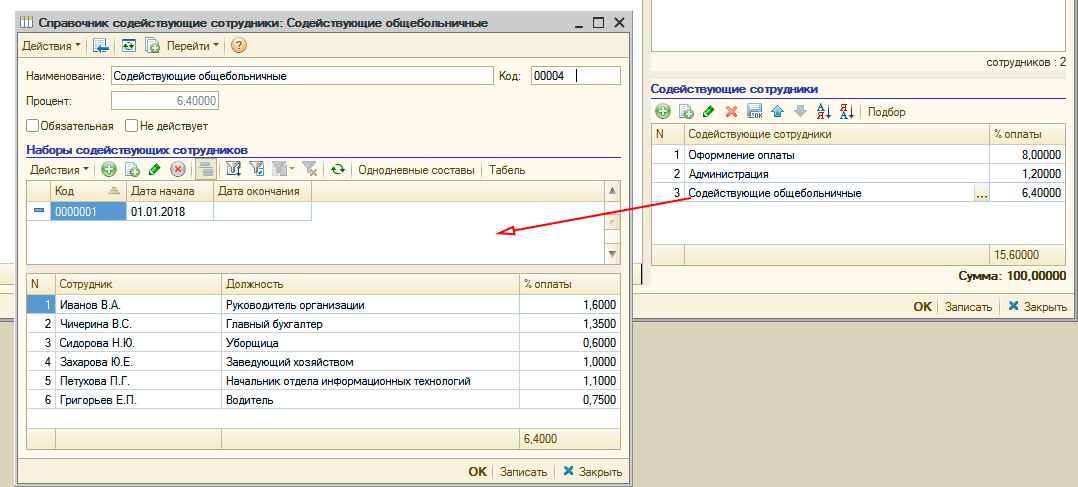The image size is (1078, 487).
Task: Click the "Подбор" button in right panel
Action: [887, 112]
